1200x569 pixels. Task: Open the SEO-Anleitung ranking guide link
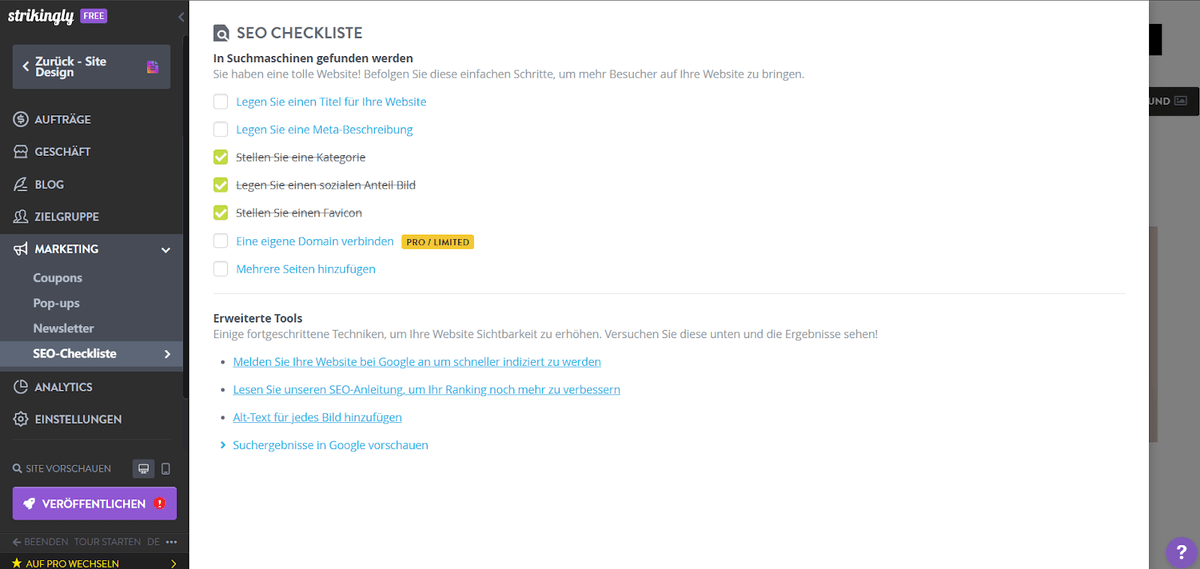427,389
